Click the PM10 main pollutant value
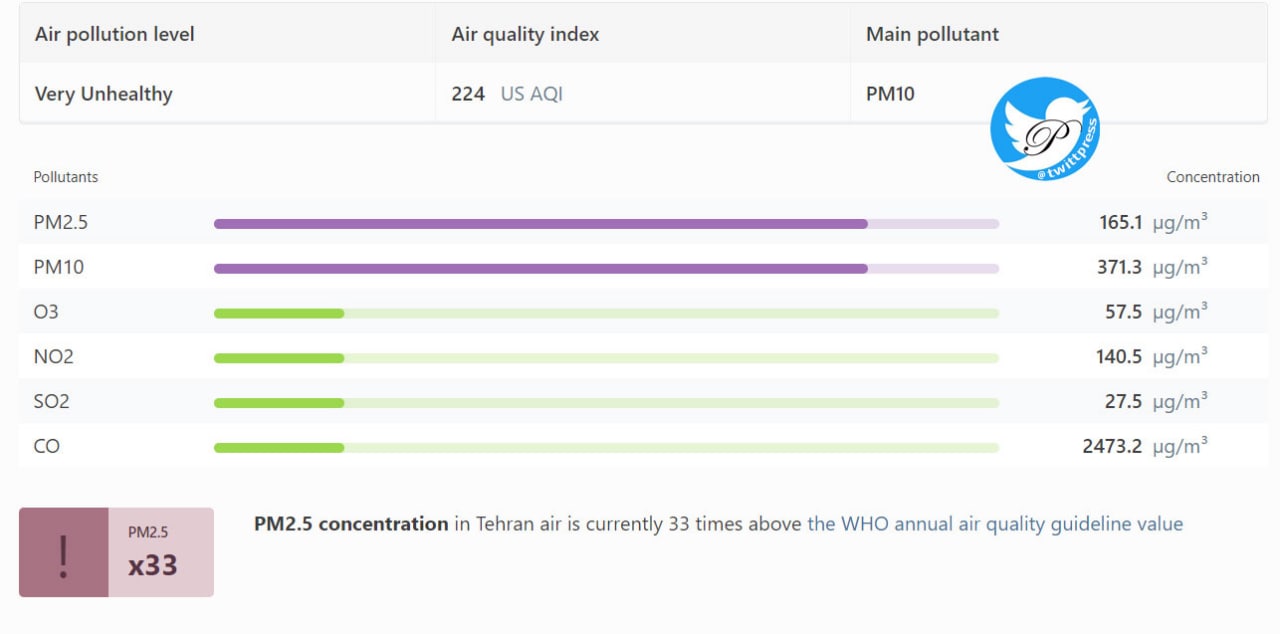 point(890,94)
